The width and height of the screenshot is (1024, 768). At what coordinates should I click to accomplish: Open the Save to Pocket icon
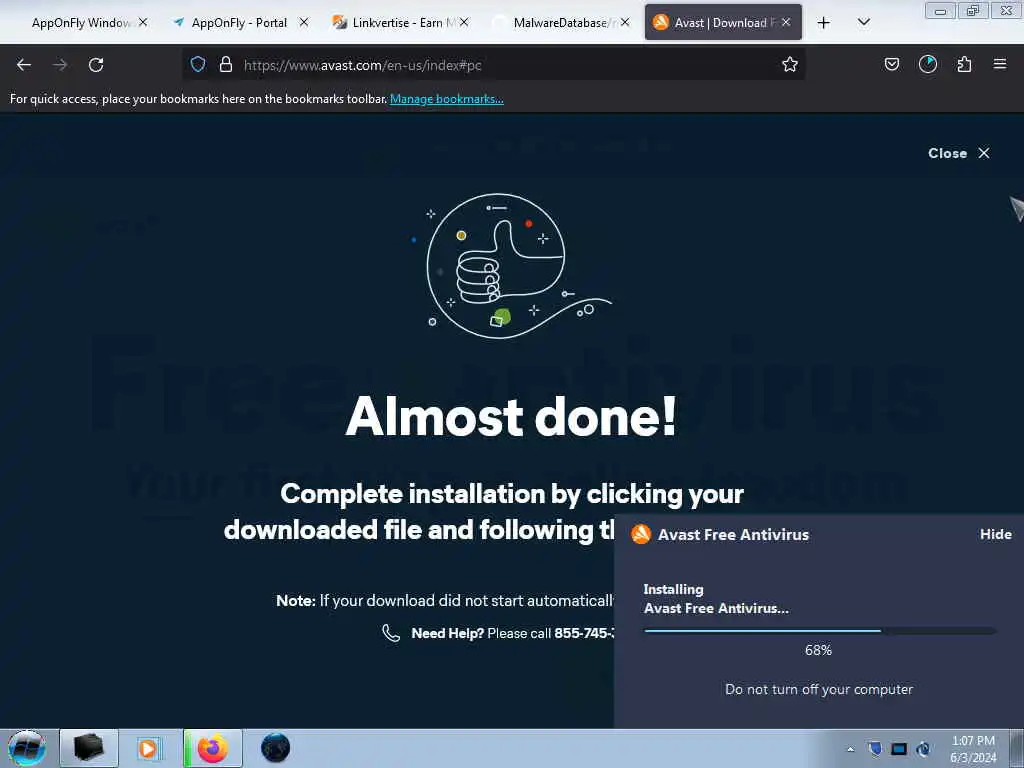click(x=891, y=64)
